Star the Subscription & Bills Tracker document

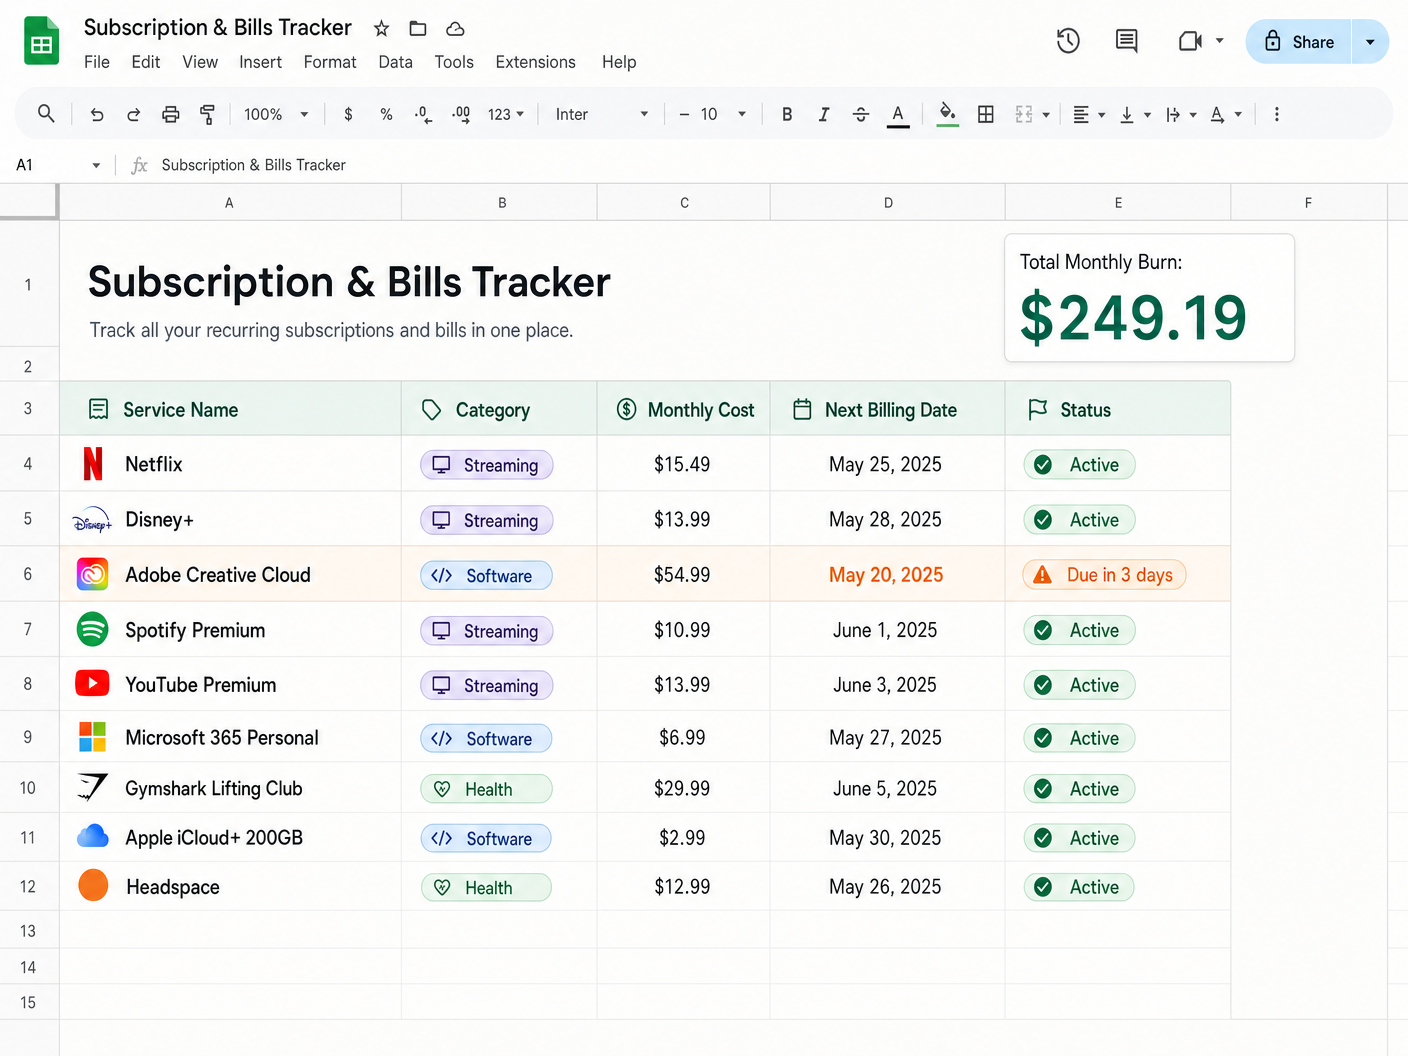tap(381, 29)
